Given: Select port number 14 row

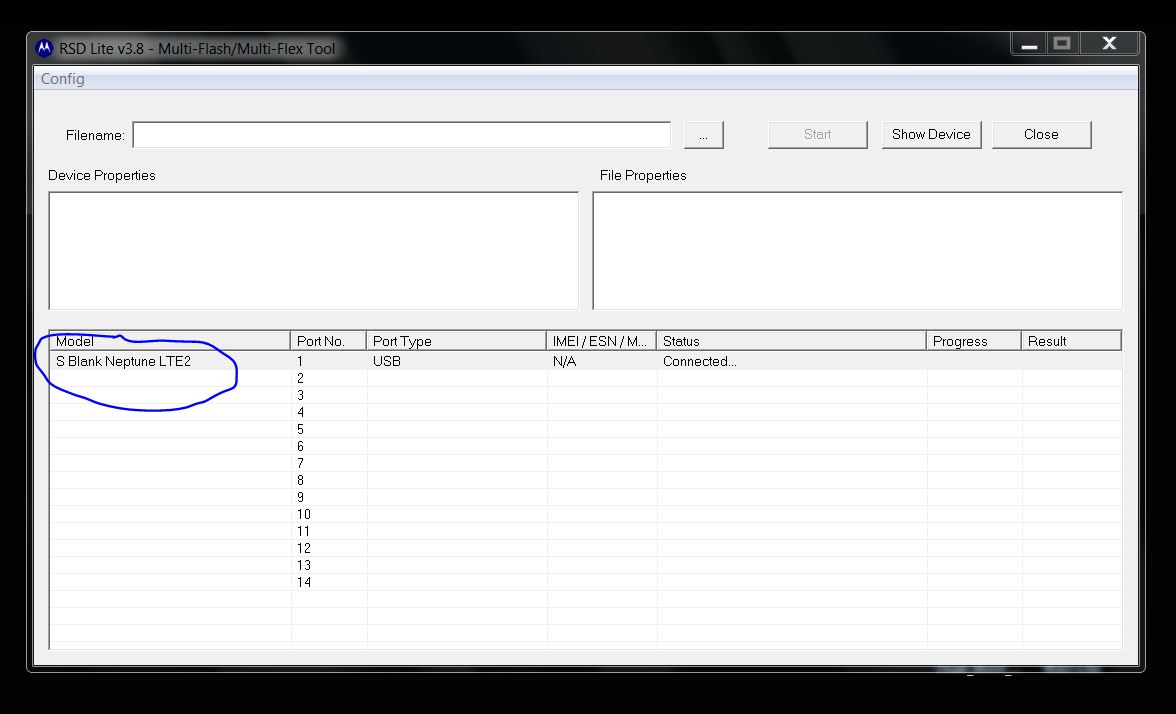Looking at the screenshot, I should coord(586,582).
